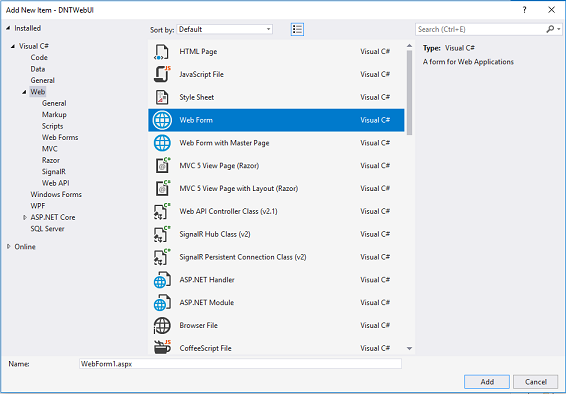
Task: Open the dialog help question mark
Action: coord(524,10)
